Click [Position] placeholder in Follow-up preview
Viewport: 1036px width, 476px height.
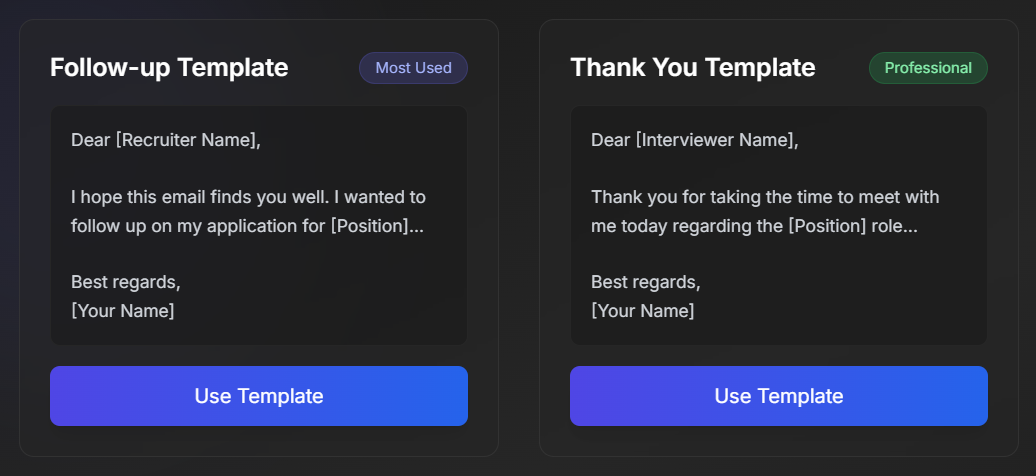coord(369,226)
